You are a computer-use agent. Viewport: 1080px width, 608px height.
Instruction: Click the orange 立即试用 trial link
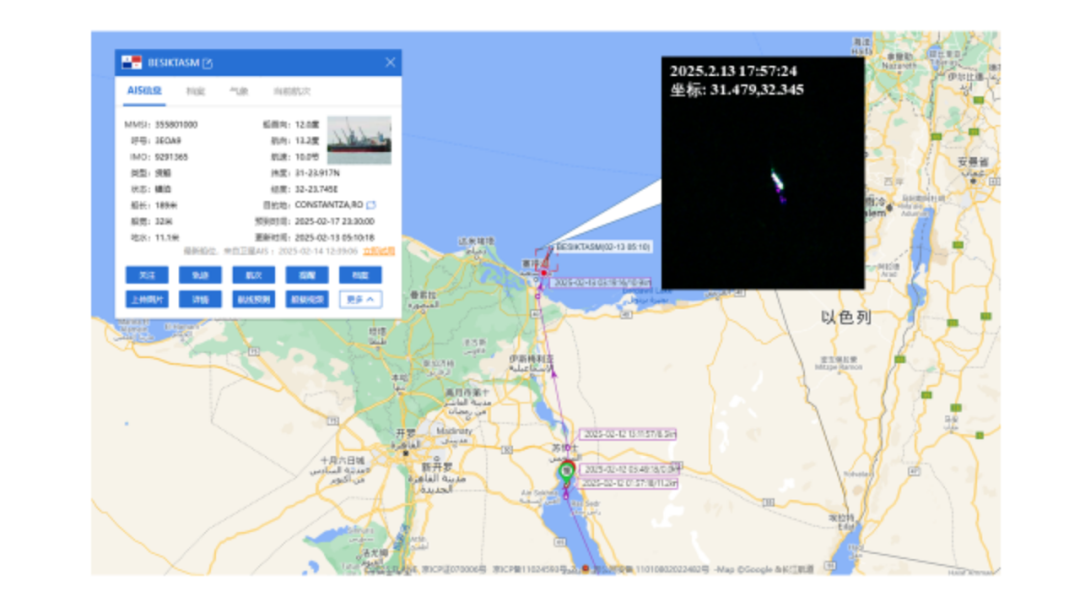(x=379, y=251)
